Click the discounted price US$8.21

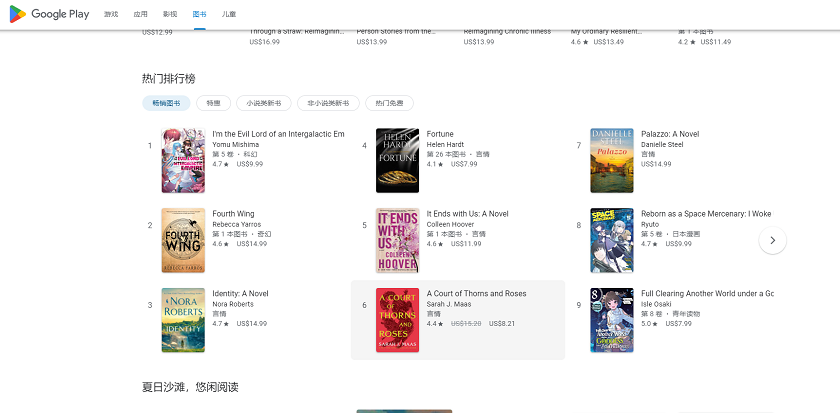(502, 324)
